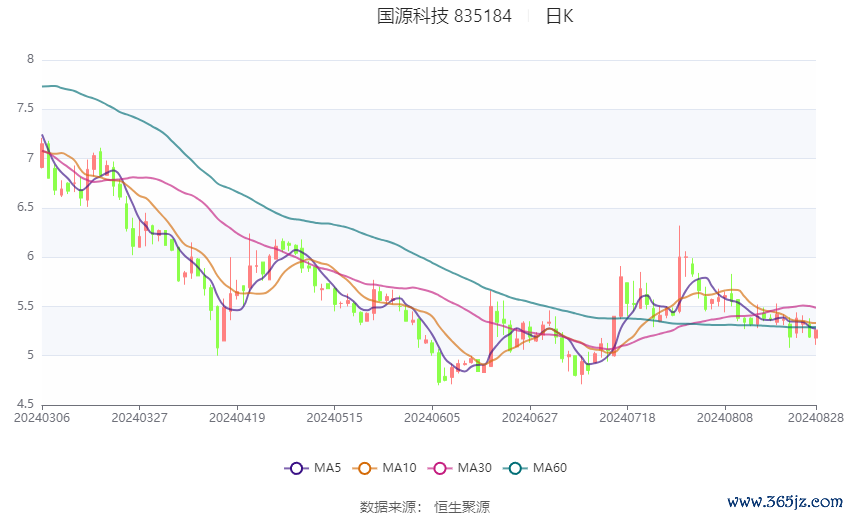Click the 恒生聚源 data source text
Viewport: 850px width, 517px height.
(x=462, y=507)
